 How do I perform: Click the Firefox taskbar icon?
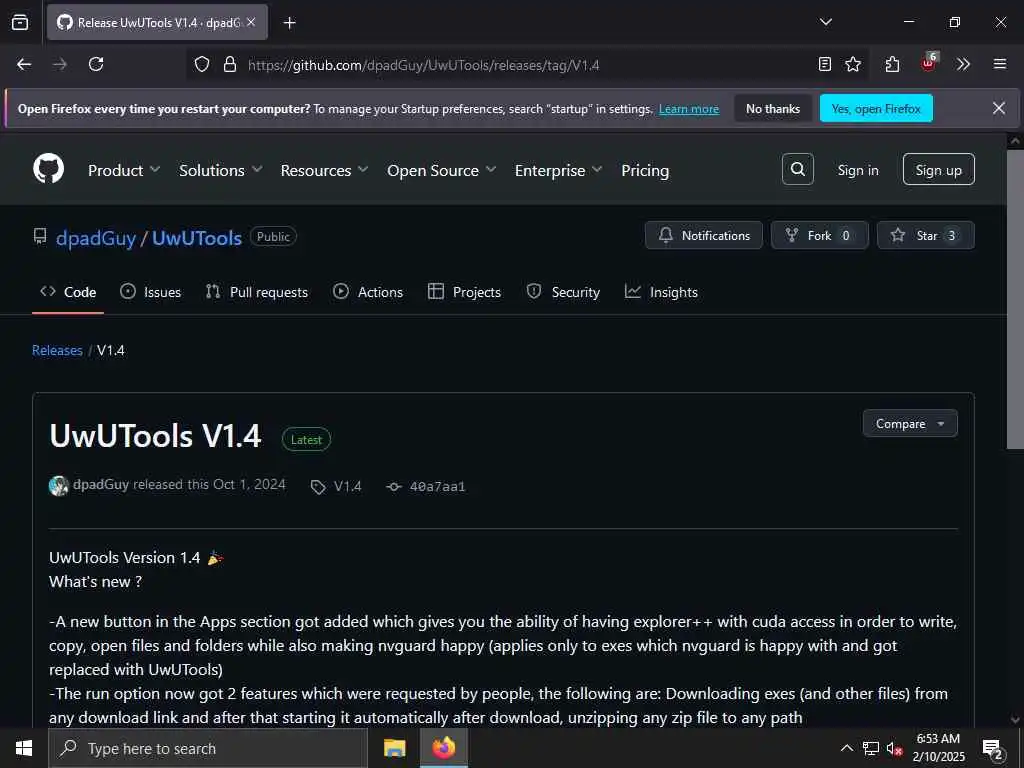pos(443,748)
